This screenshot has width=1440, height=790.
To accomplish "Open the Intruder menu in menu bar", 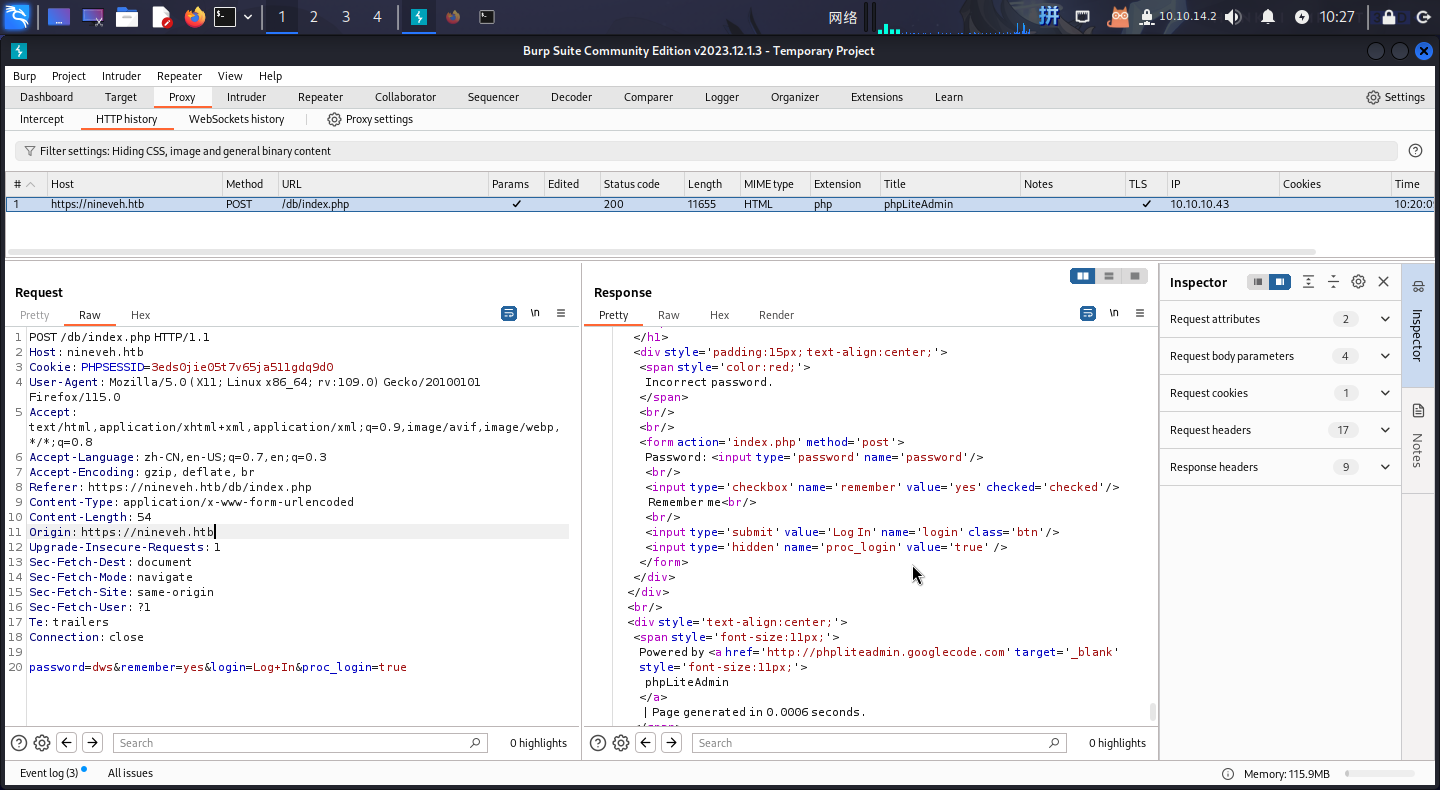I will (x=121, y=76).
